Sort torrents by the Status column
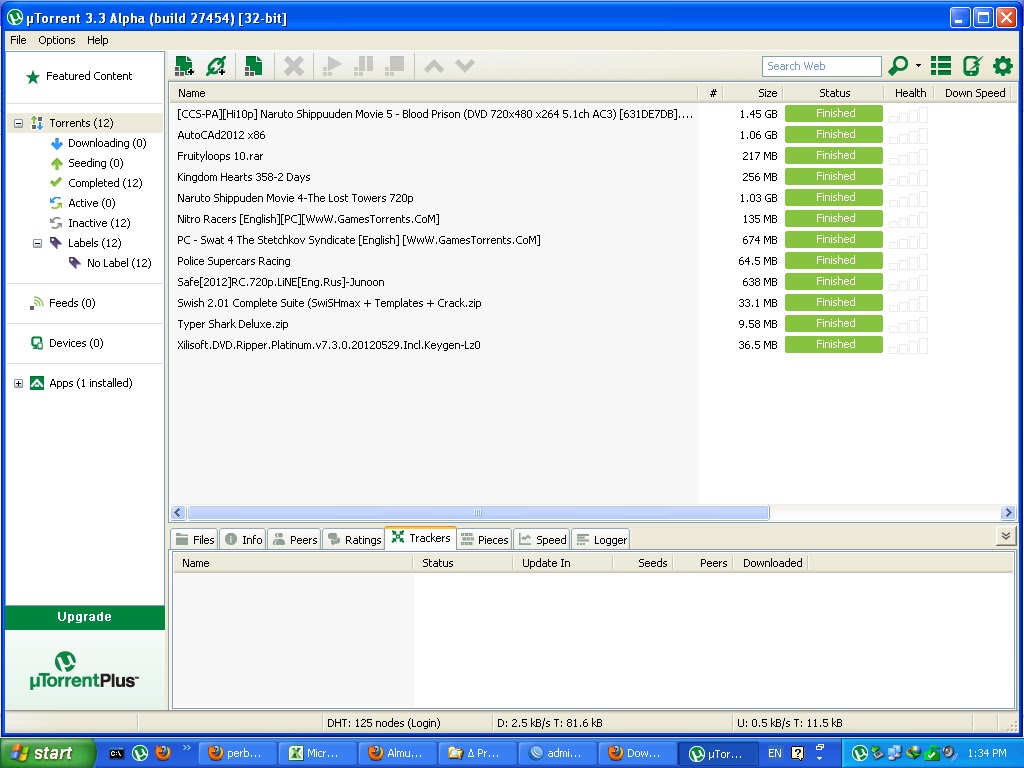 pos(834,93)
